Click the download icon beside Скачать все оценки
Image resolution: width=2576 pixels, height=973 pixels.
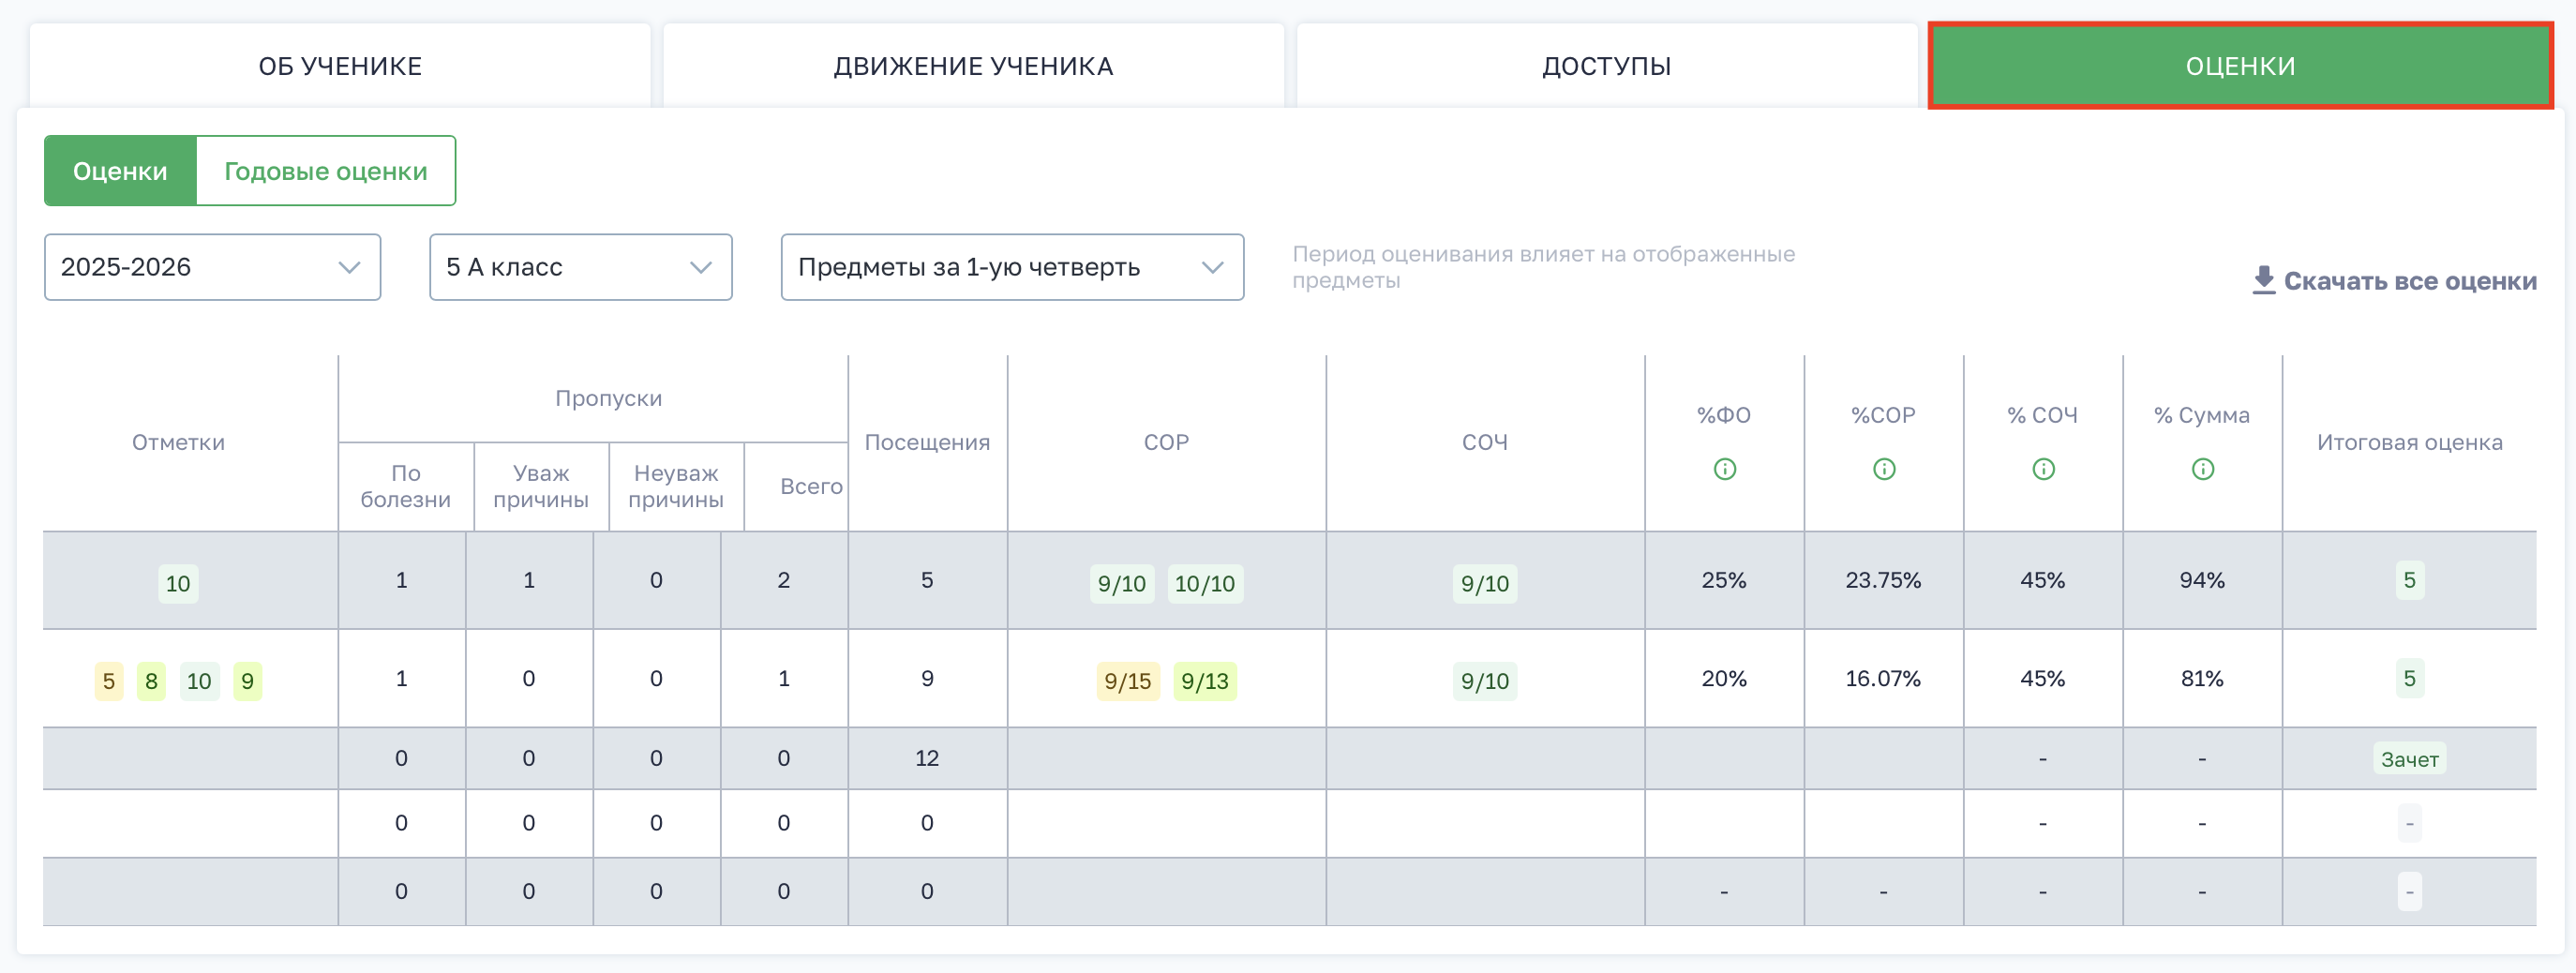[x=2263, y=280]
